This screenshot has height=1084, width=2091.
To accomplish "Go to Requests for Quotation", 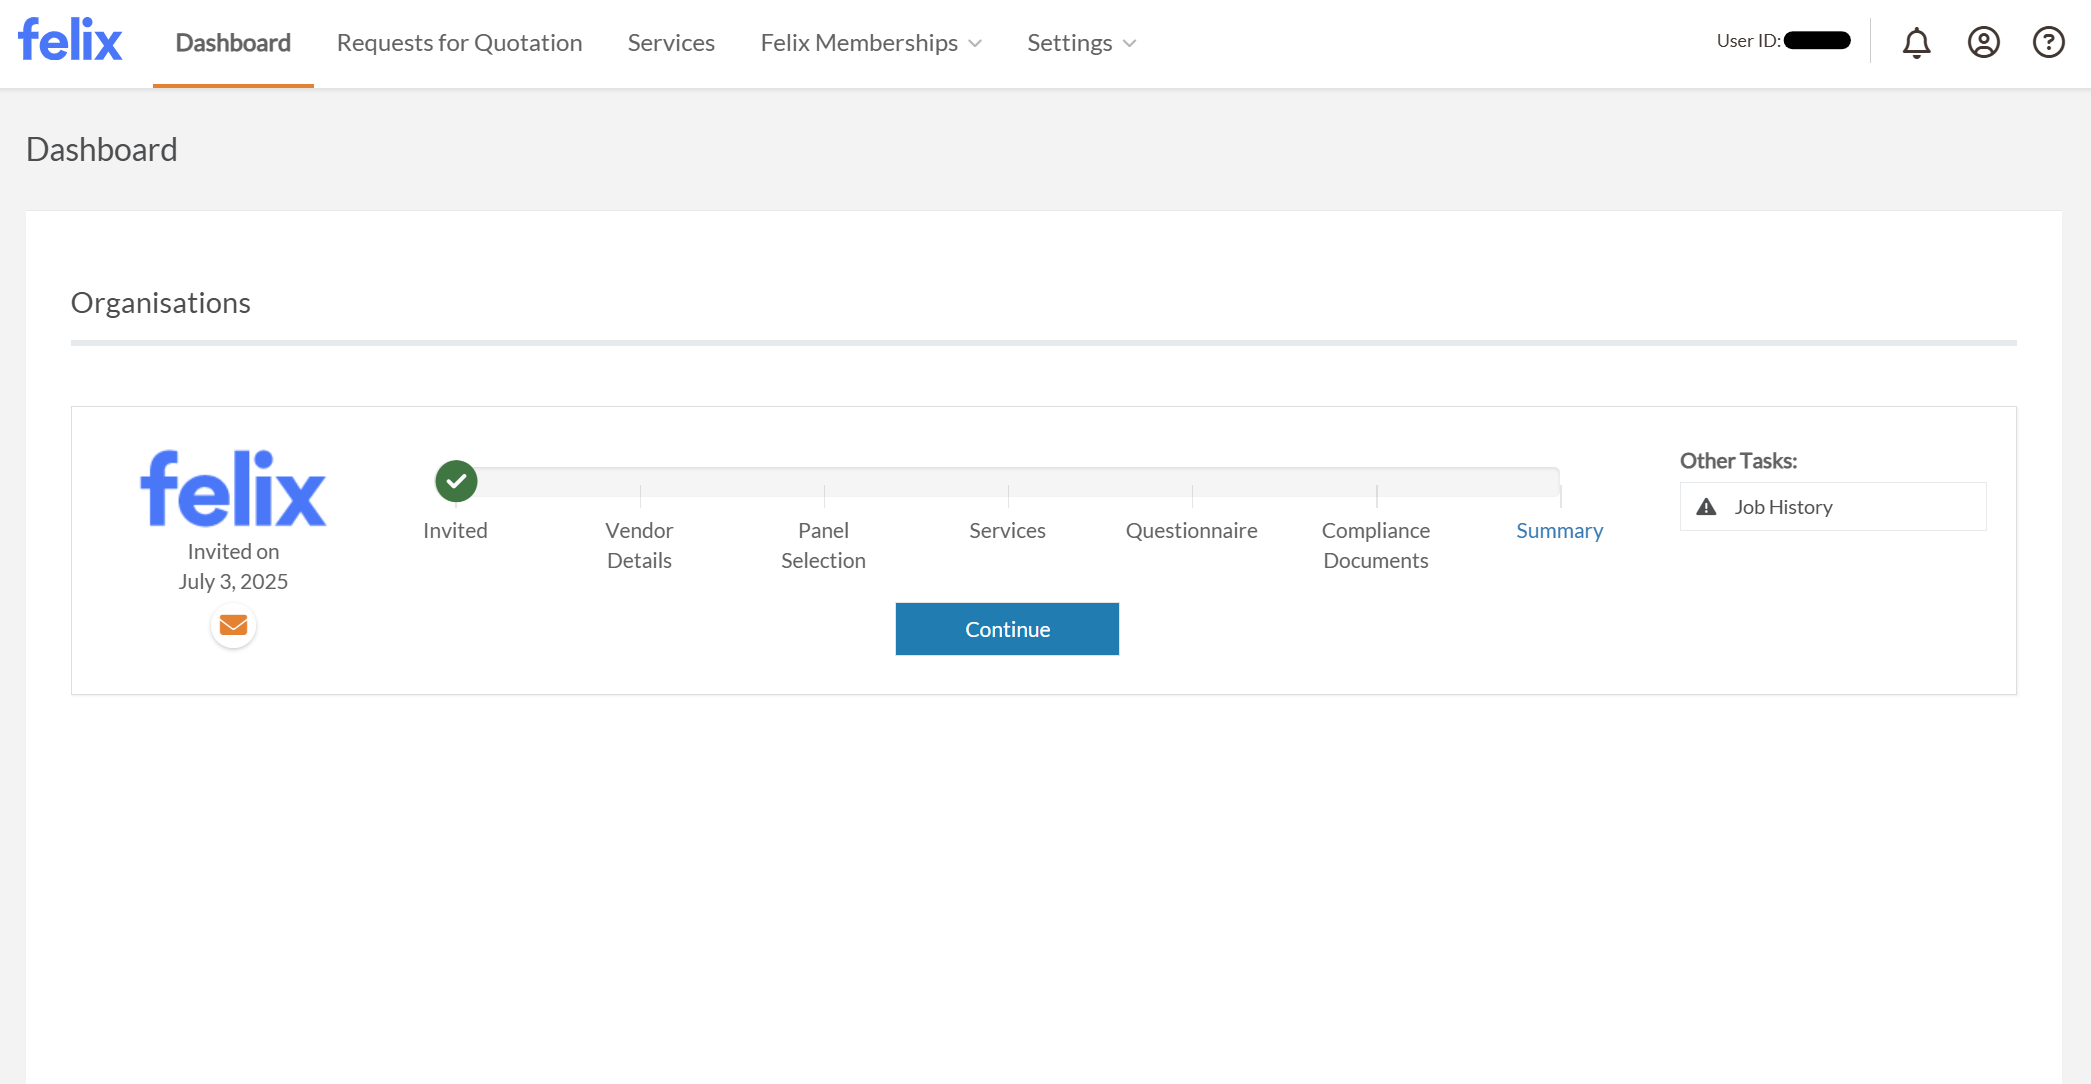I will [459, 43].
